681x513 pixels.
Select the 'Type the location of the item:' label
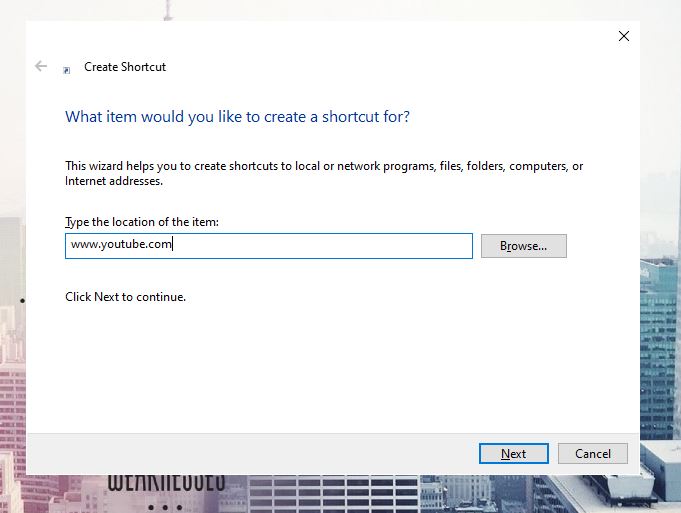pyautogui.click(x=142, y=222)
